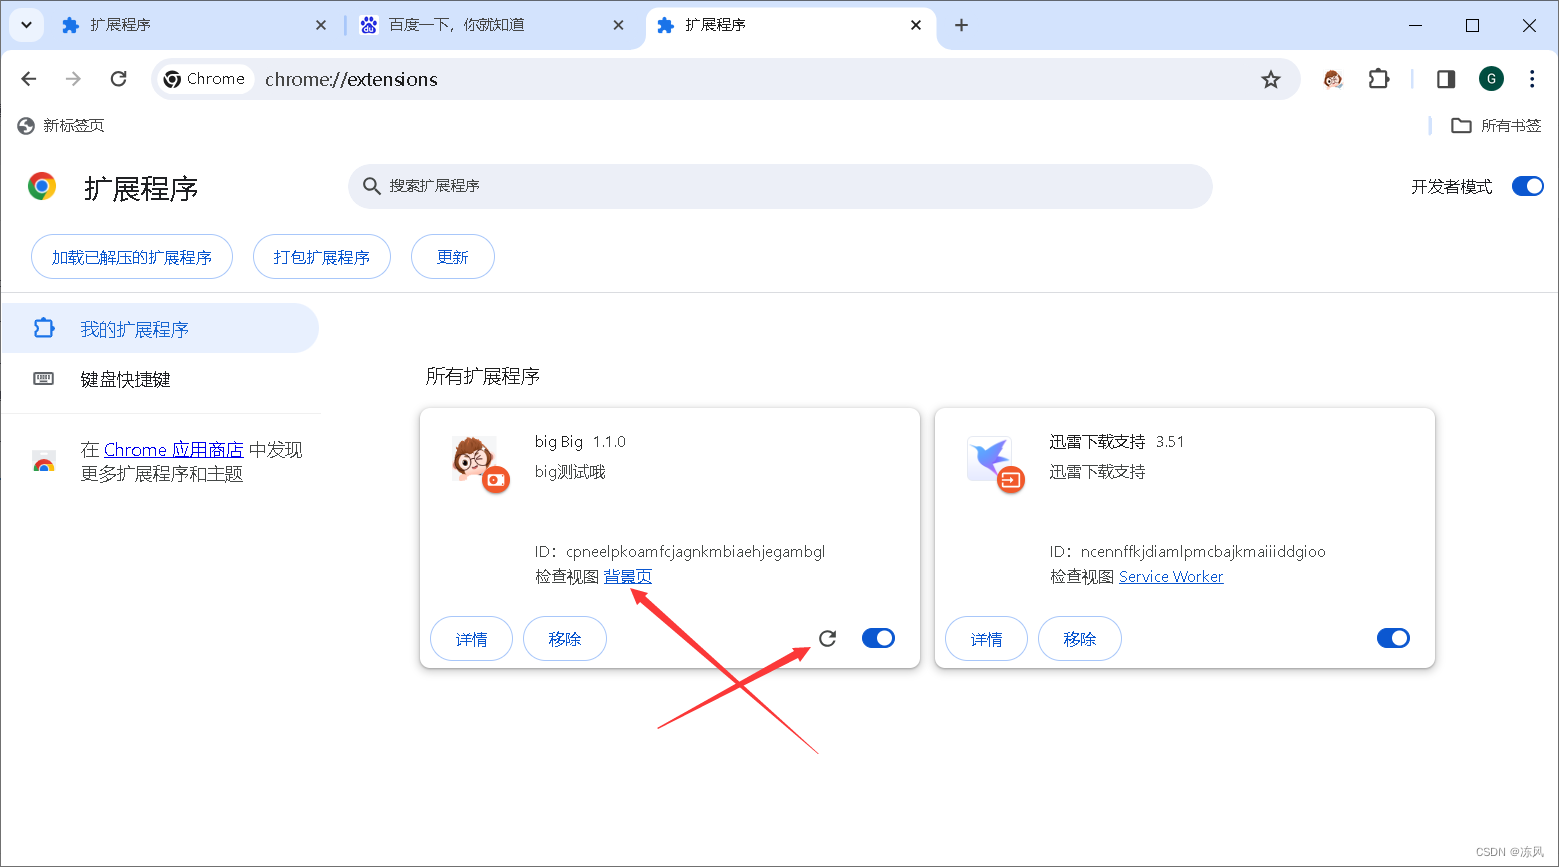Click the big测试哦 description text
The height and width of the screenshot is (867, 1559).
point(570,472)
